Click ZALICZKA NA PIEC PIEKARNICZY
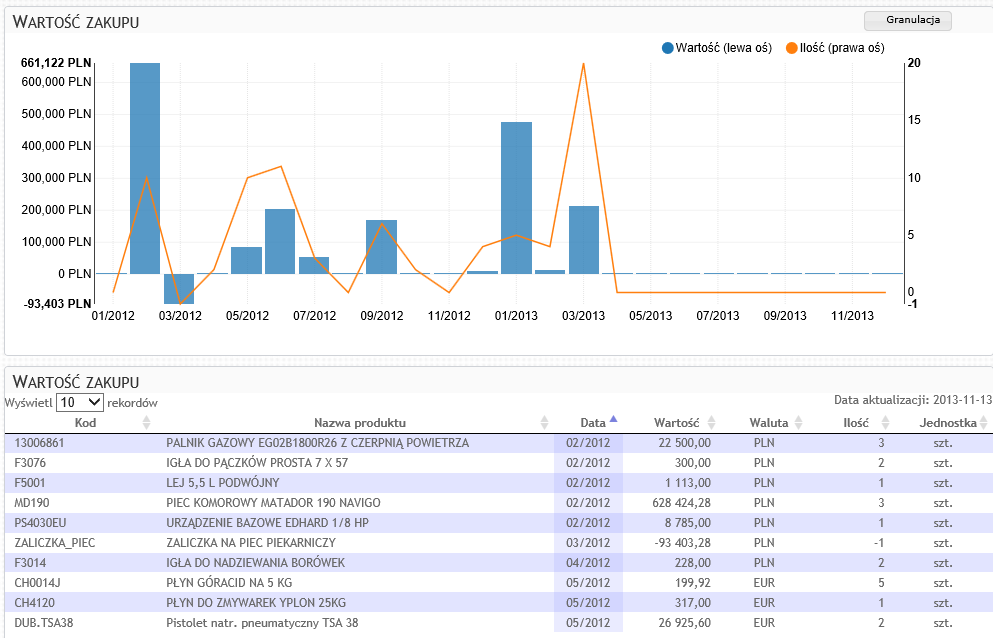The image size is (993, 638). [x=251, y=543]
